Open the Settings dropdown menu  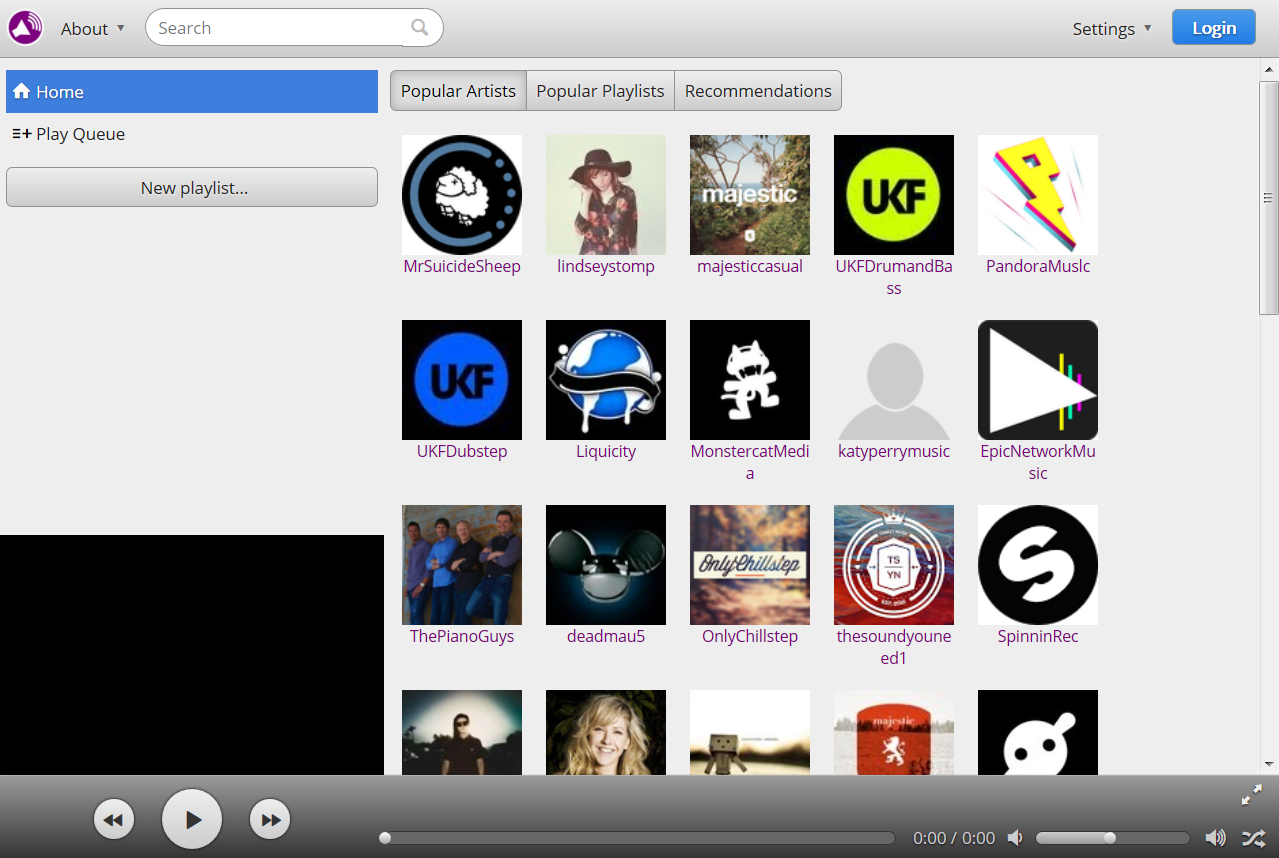click(x=1112, y=29)
